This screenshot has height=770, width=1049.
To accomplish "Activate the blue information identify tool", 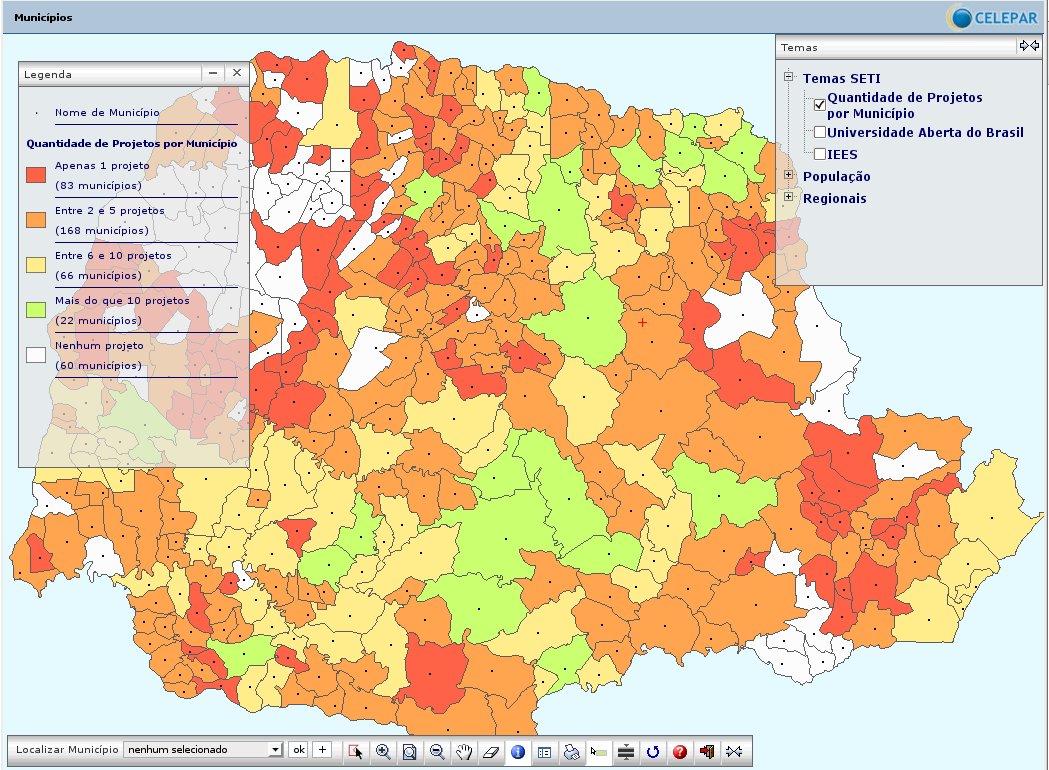I will [517, 751].
